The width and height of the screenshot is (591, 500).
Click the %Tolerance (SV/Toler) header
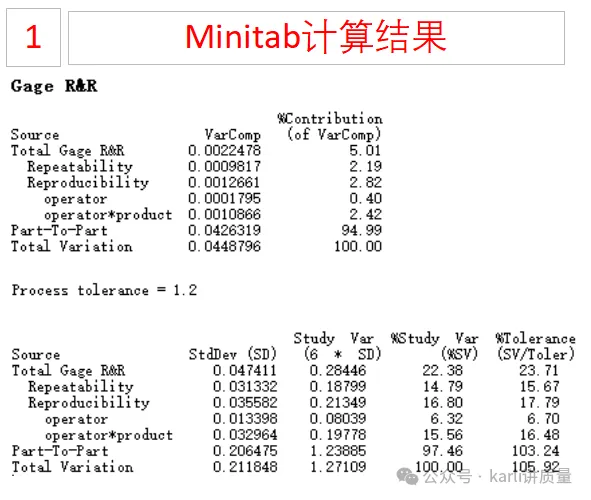pos(536,346)
